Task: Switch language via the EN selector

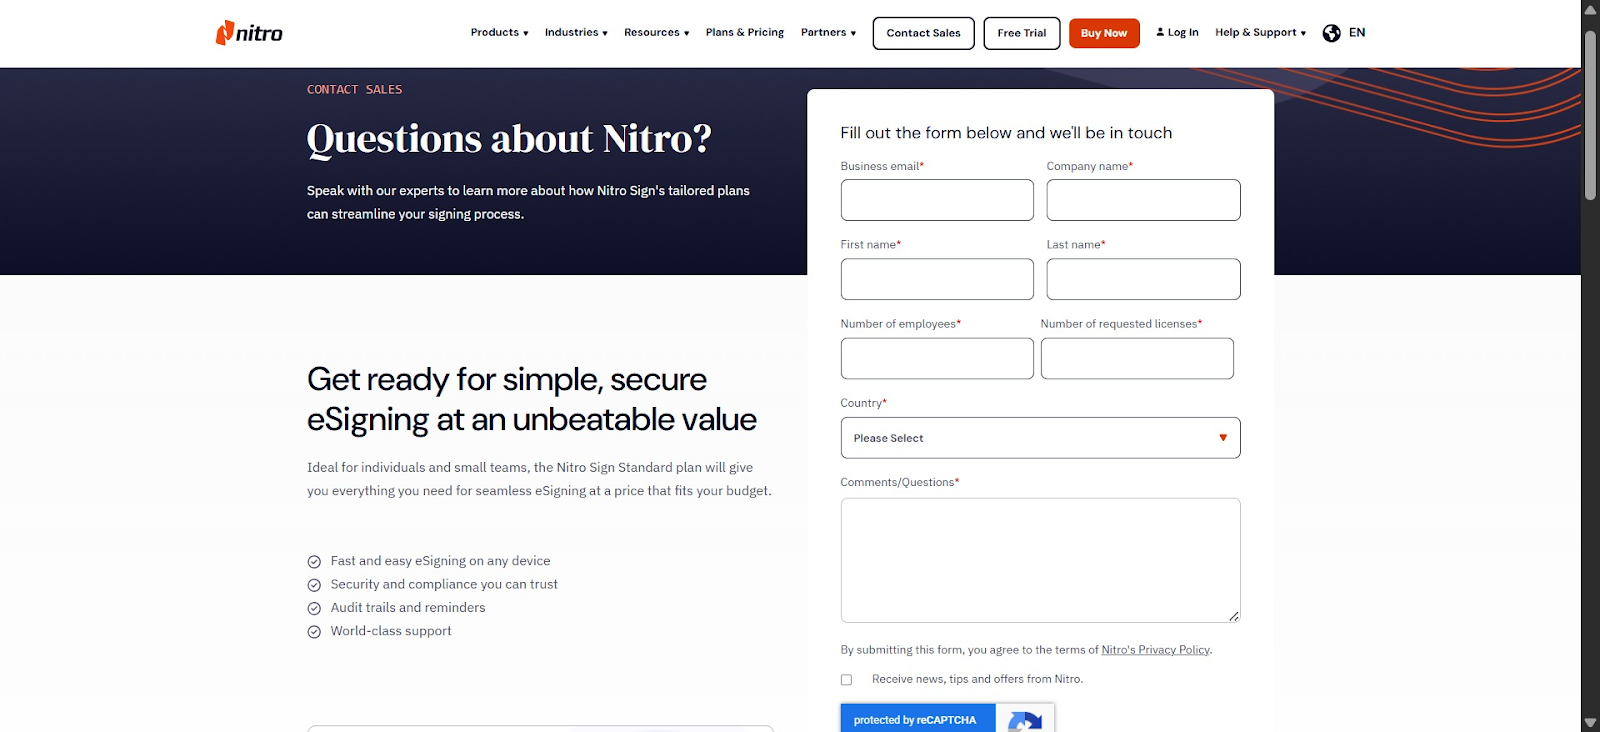Action: pyautogui.click(x=1357, y=33)
